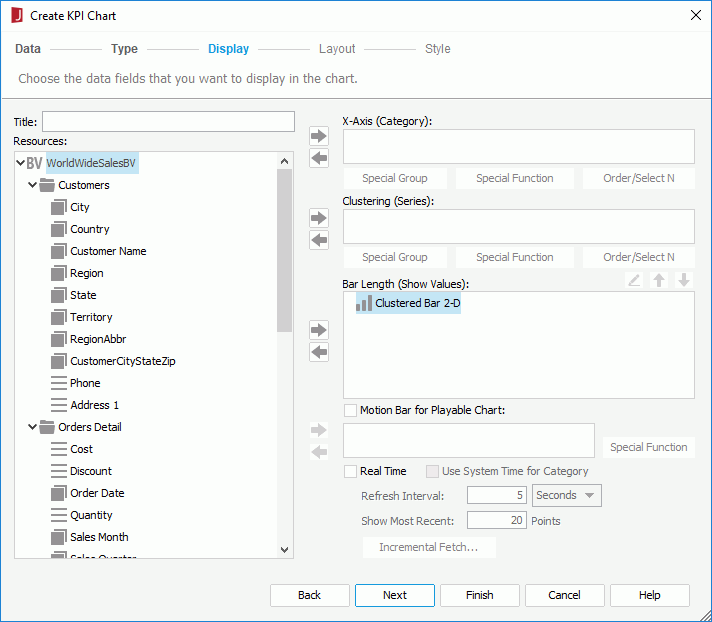
Task: Click the Clustered Bar 2-D chart icon
Action: pos(364,303)
